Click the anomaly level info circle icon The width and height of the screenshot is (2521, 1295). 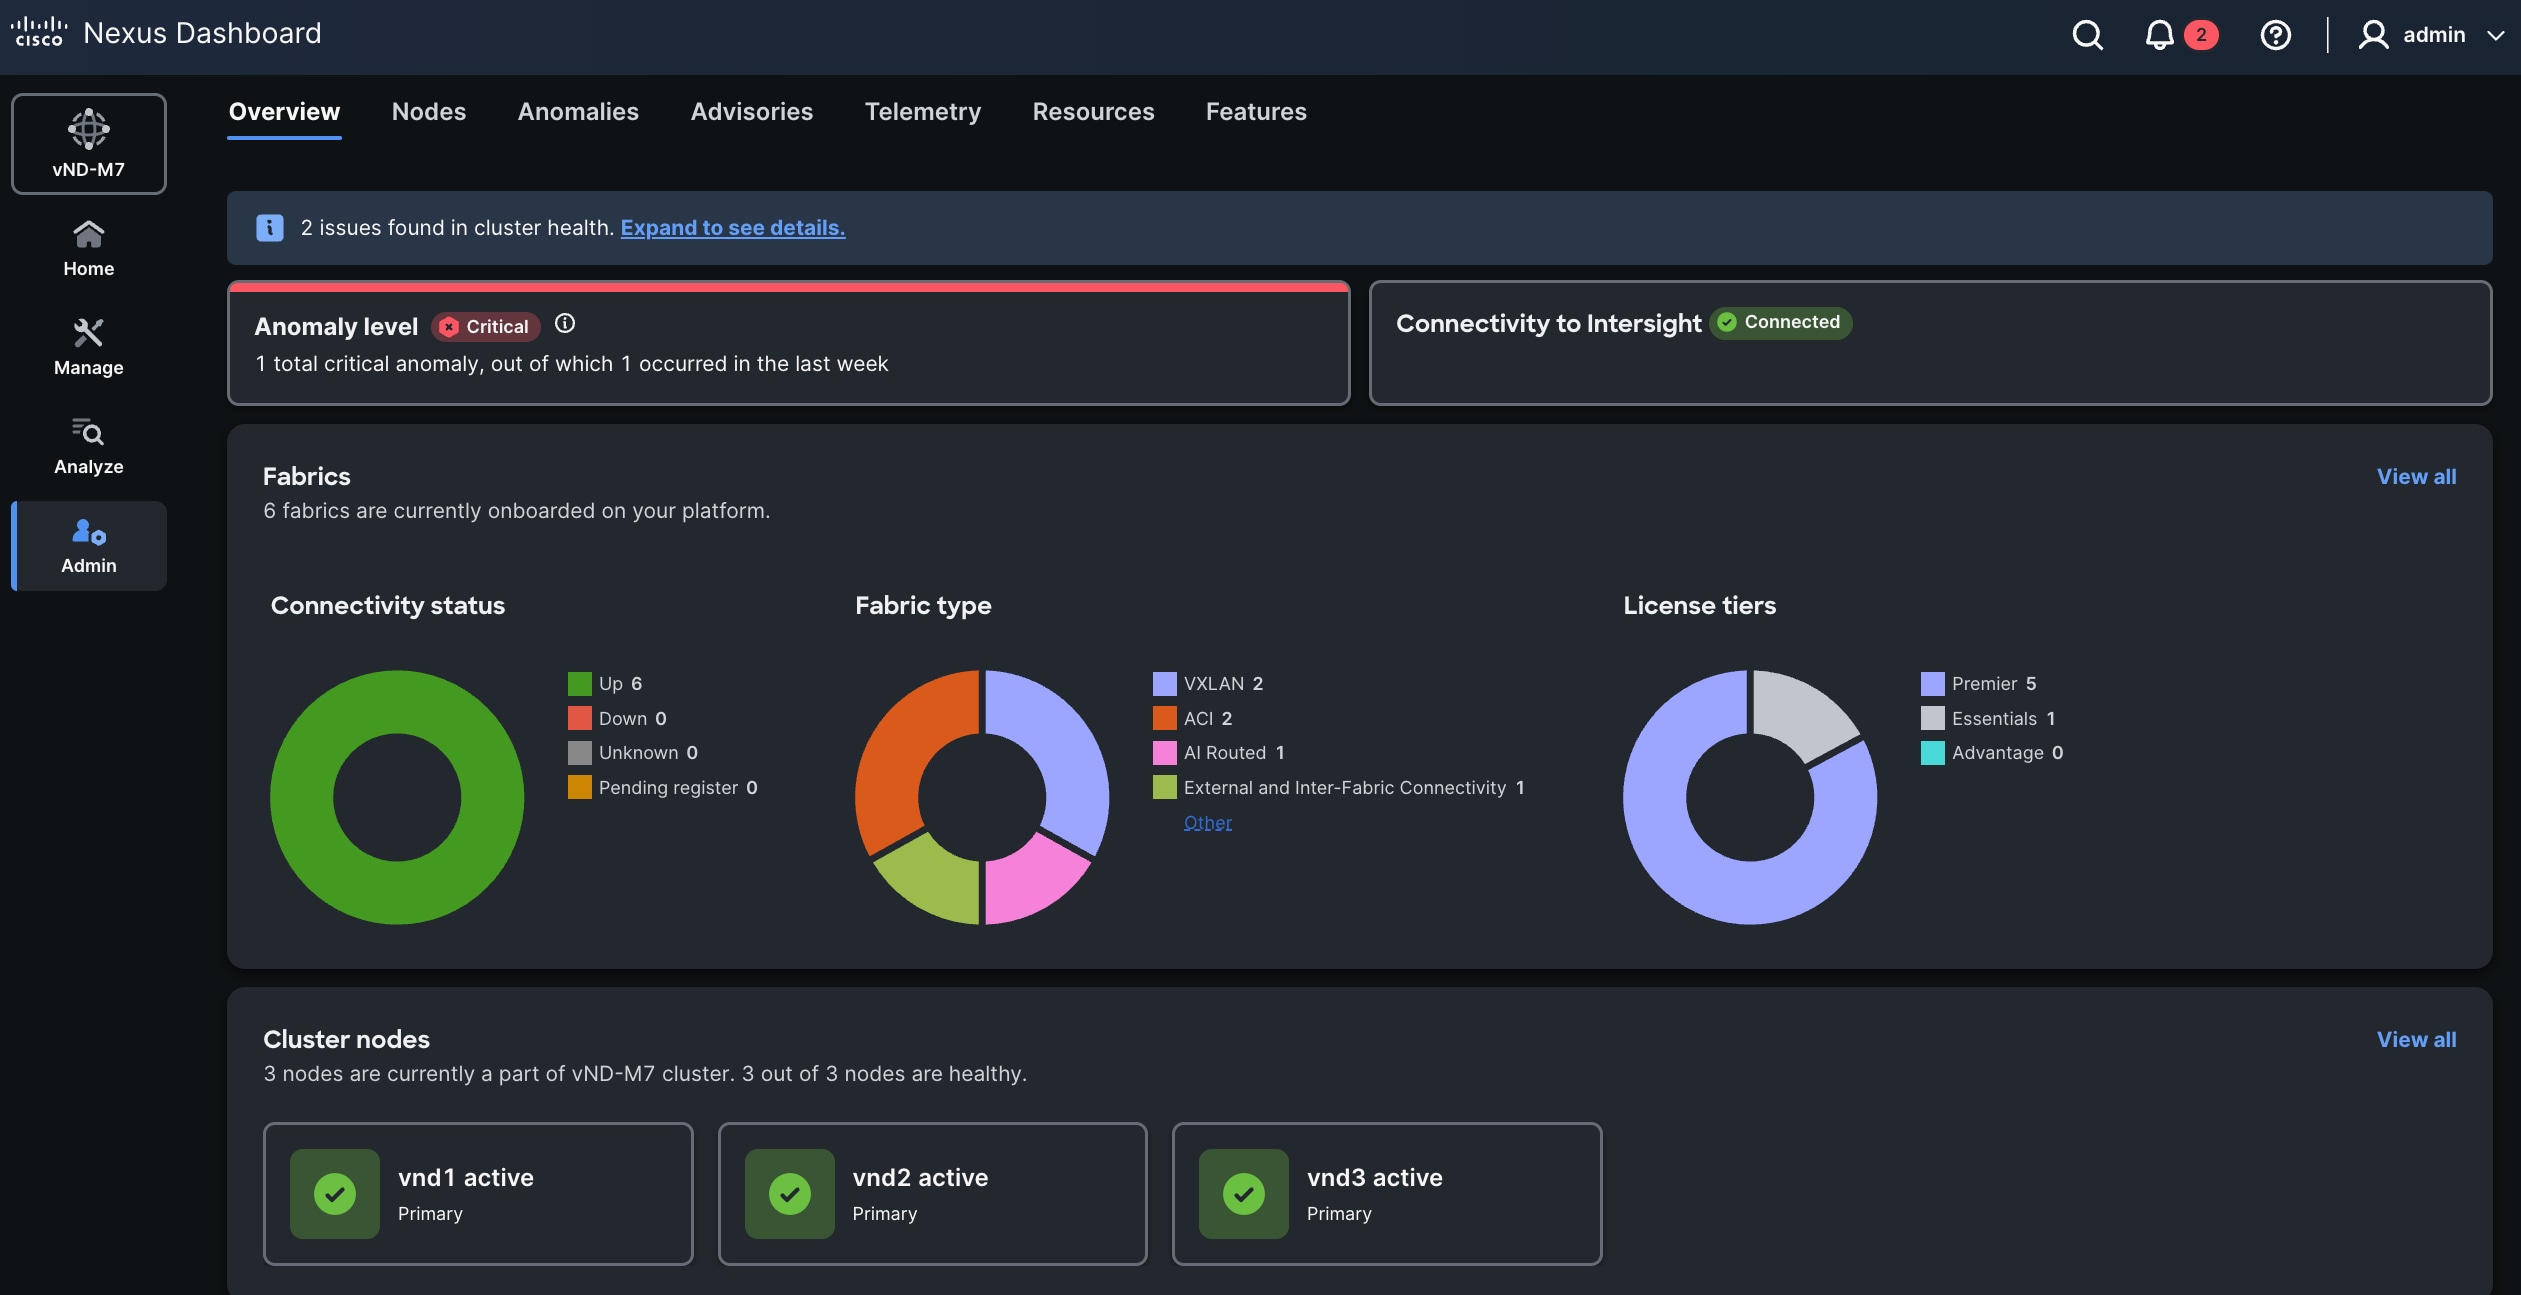point(565,323)
